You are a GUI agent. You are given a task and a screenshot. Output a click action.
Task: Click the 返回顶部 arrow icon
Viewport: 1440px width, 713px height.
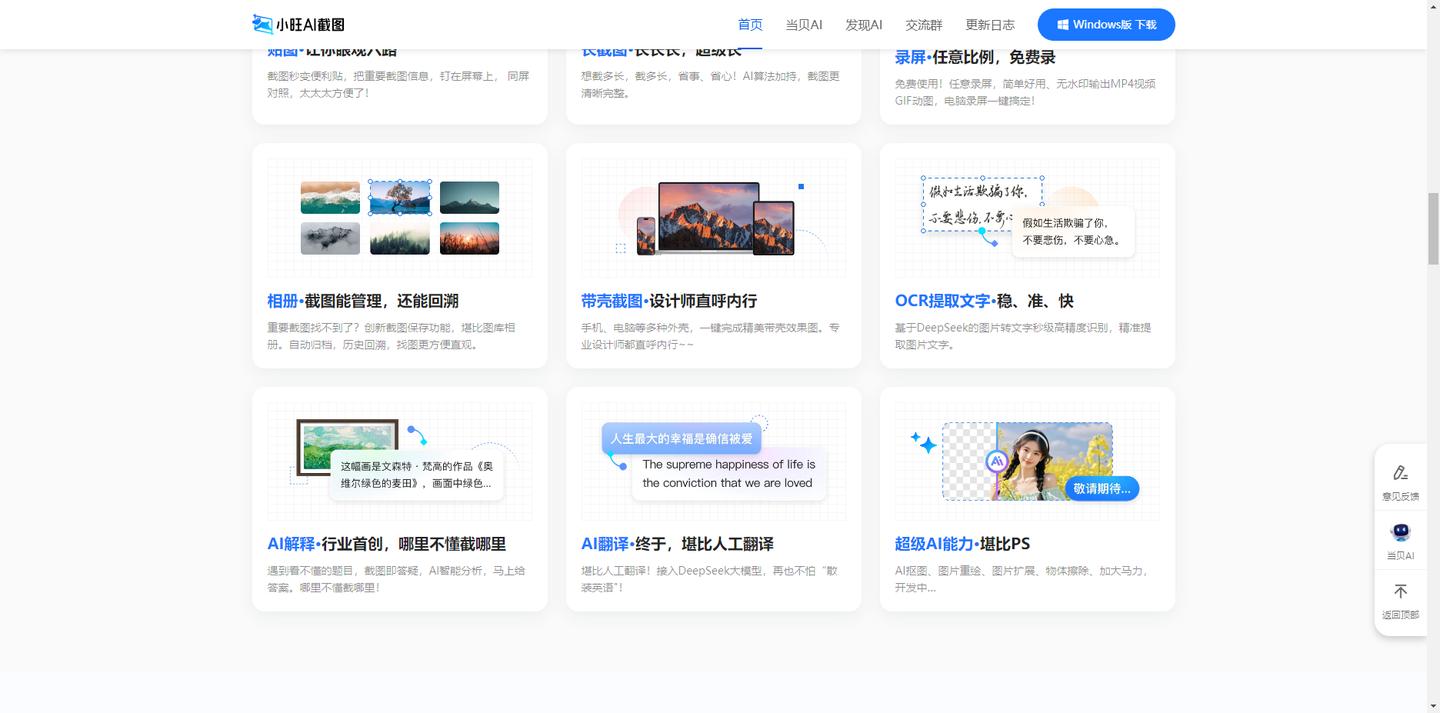click(x=1400, y=592)
